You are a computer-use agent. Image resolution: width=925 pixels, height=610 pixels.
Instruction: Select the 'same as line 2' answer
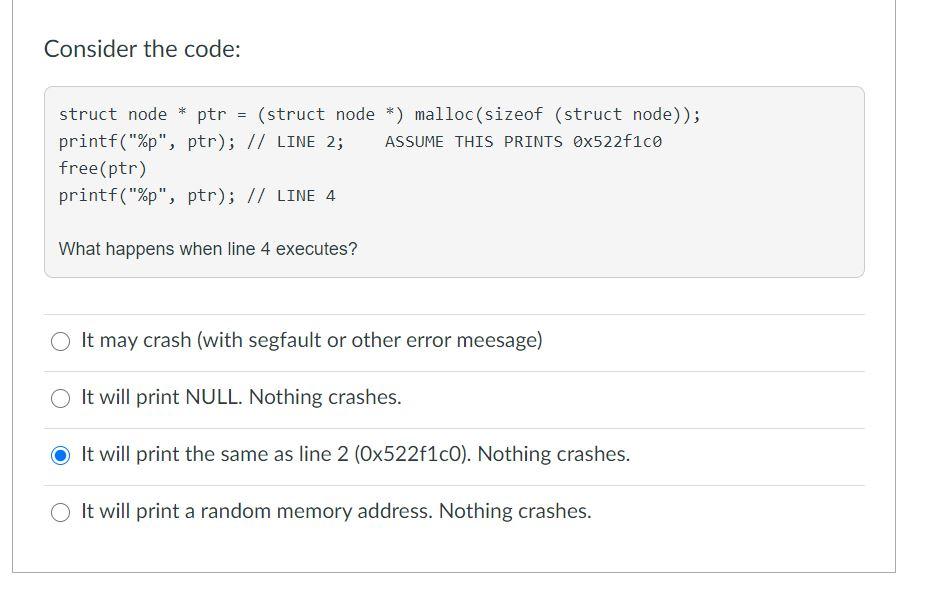coord(355,454)
